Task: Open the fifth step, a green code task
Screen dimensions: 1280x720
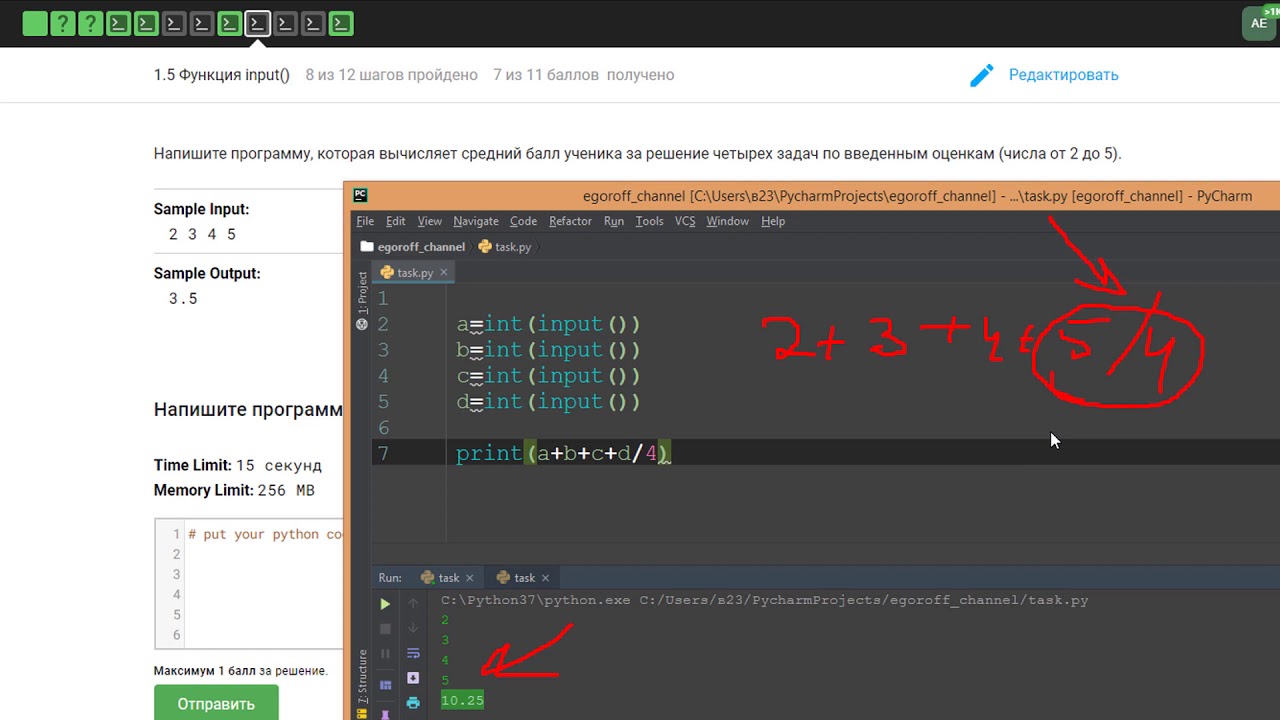Action: tap(146, 23)
